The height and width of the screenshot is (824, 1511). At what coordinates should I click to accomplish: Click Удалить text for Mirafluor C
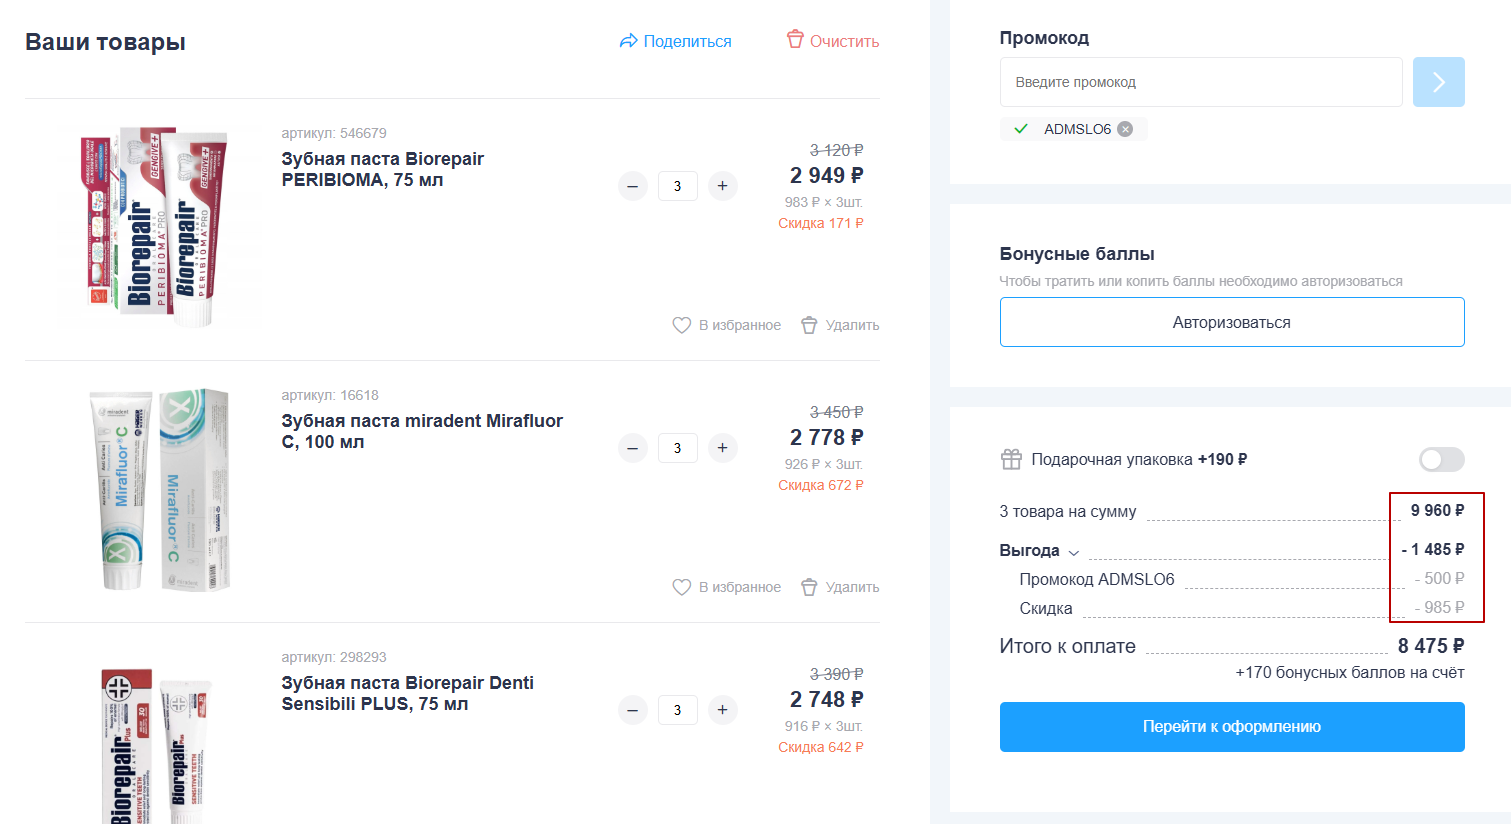[852, 587]
